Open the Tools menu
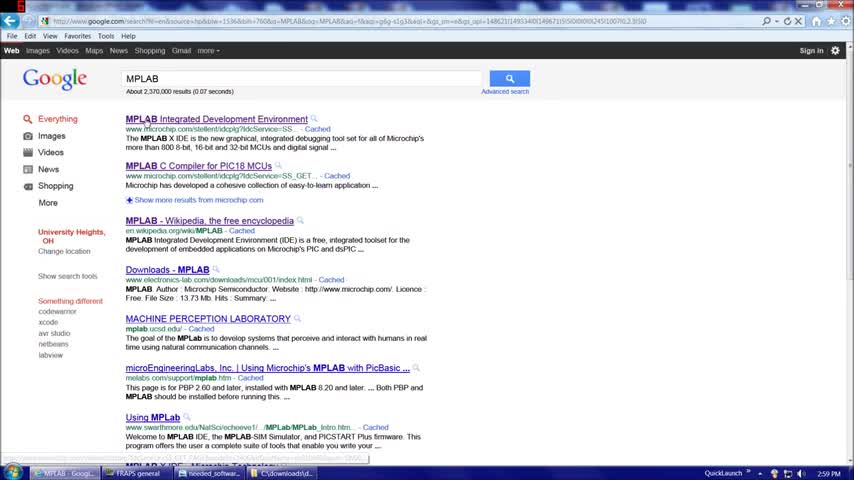 (x=106, y=36)
